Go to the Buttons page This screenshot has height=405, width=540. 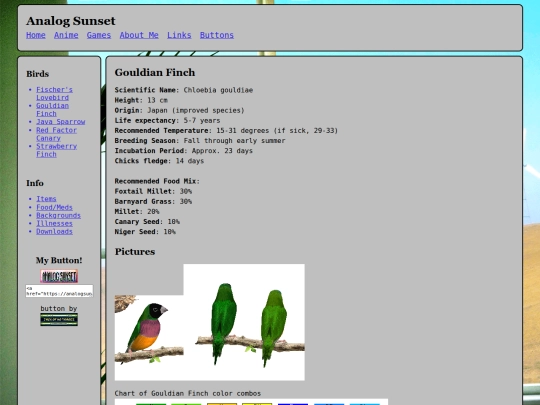(x=217, y=35)
